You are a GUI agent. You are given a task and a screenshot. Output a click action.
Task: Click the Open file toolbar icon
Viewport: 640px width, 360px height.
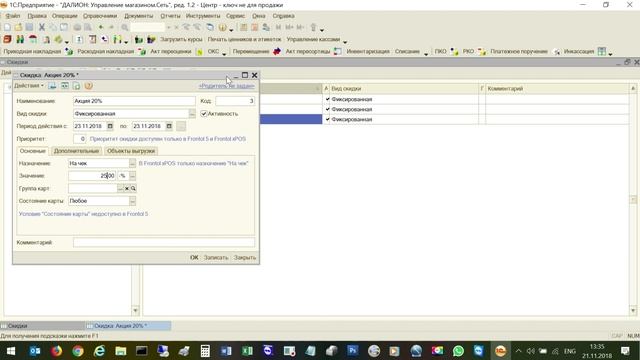coord(18,27)
